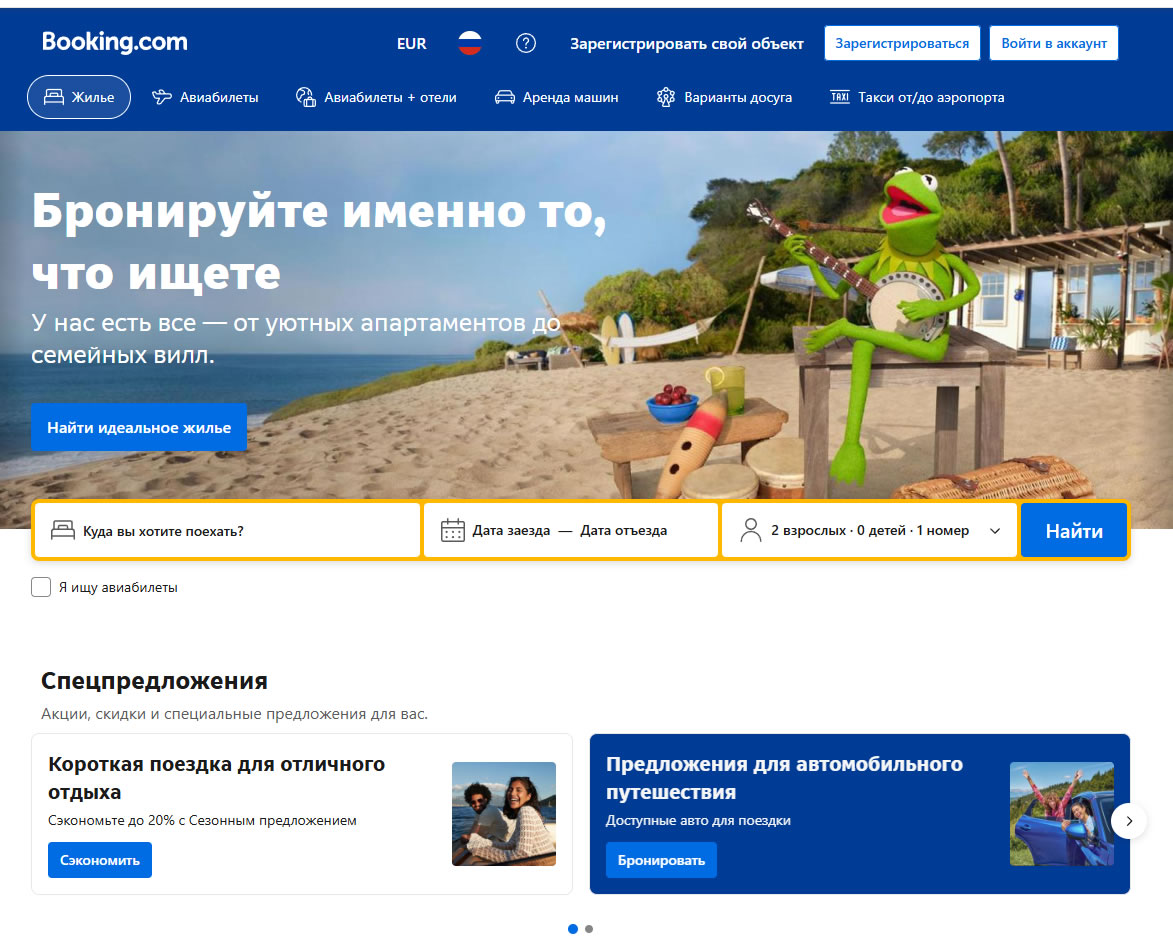The height and width of the screenshot is (942, 1173).
Task: Open 'Варианты досуга' tab
Action: coord(723,97)
